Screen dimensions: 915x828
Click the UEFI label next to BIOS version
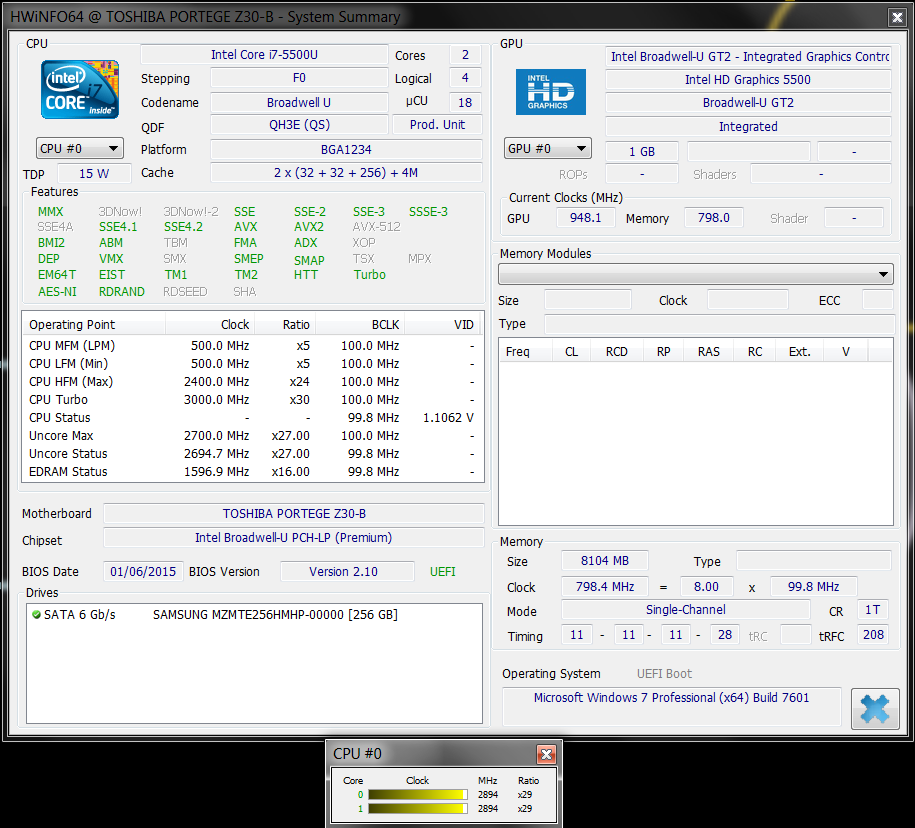coord(442,571)
